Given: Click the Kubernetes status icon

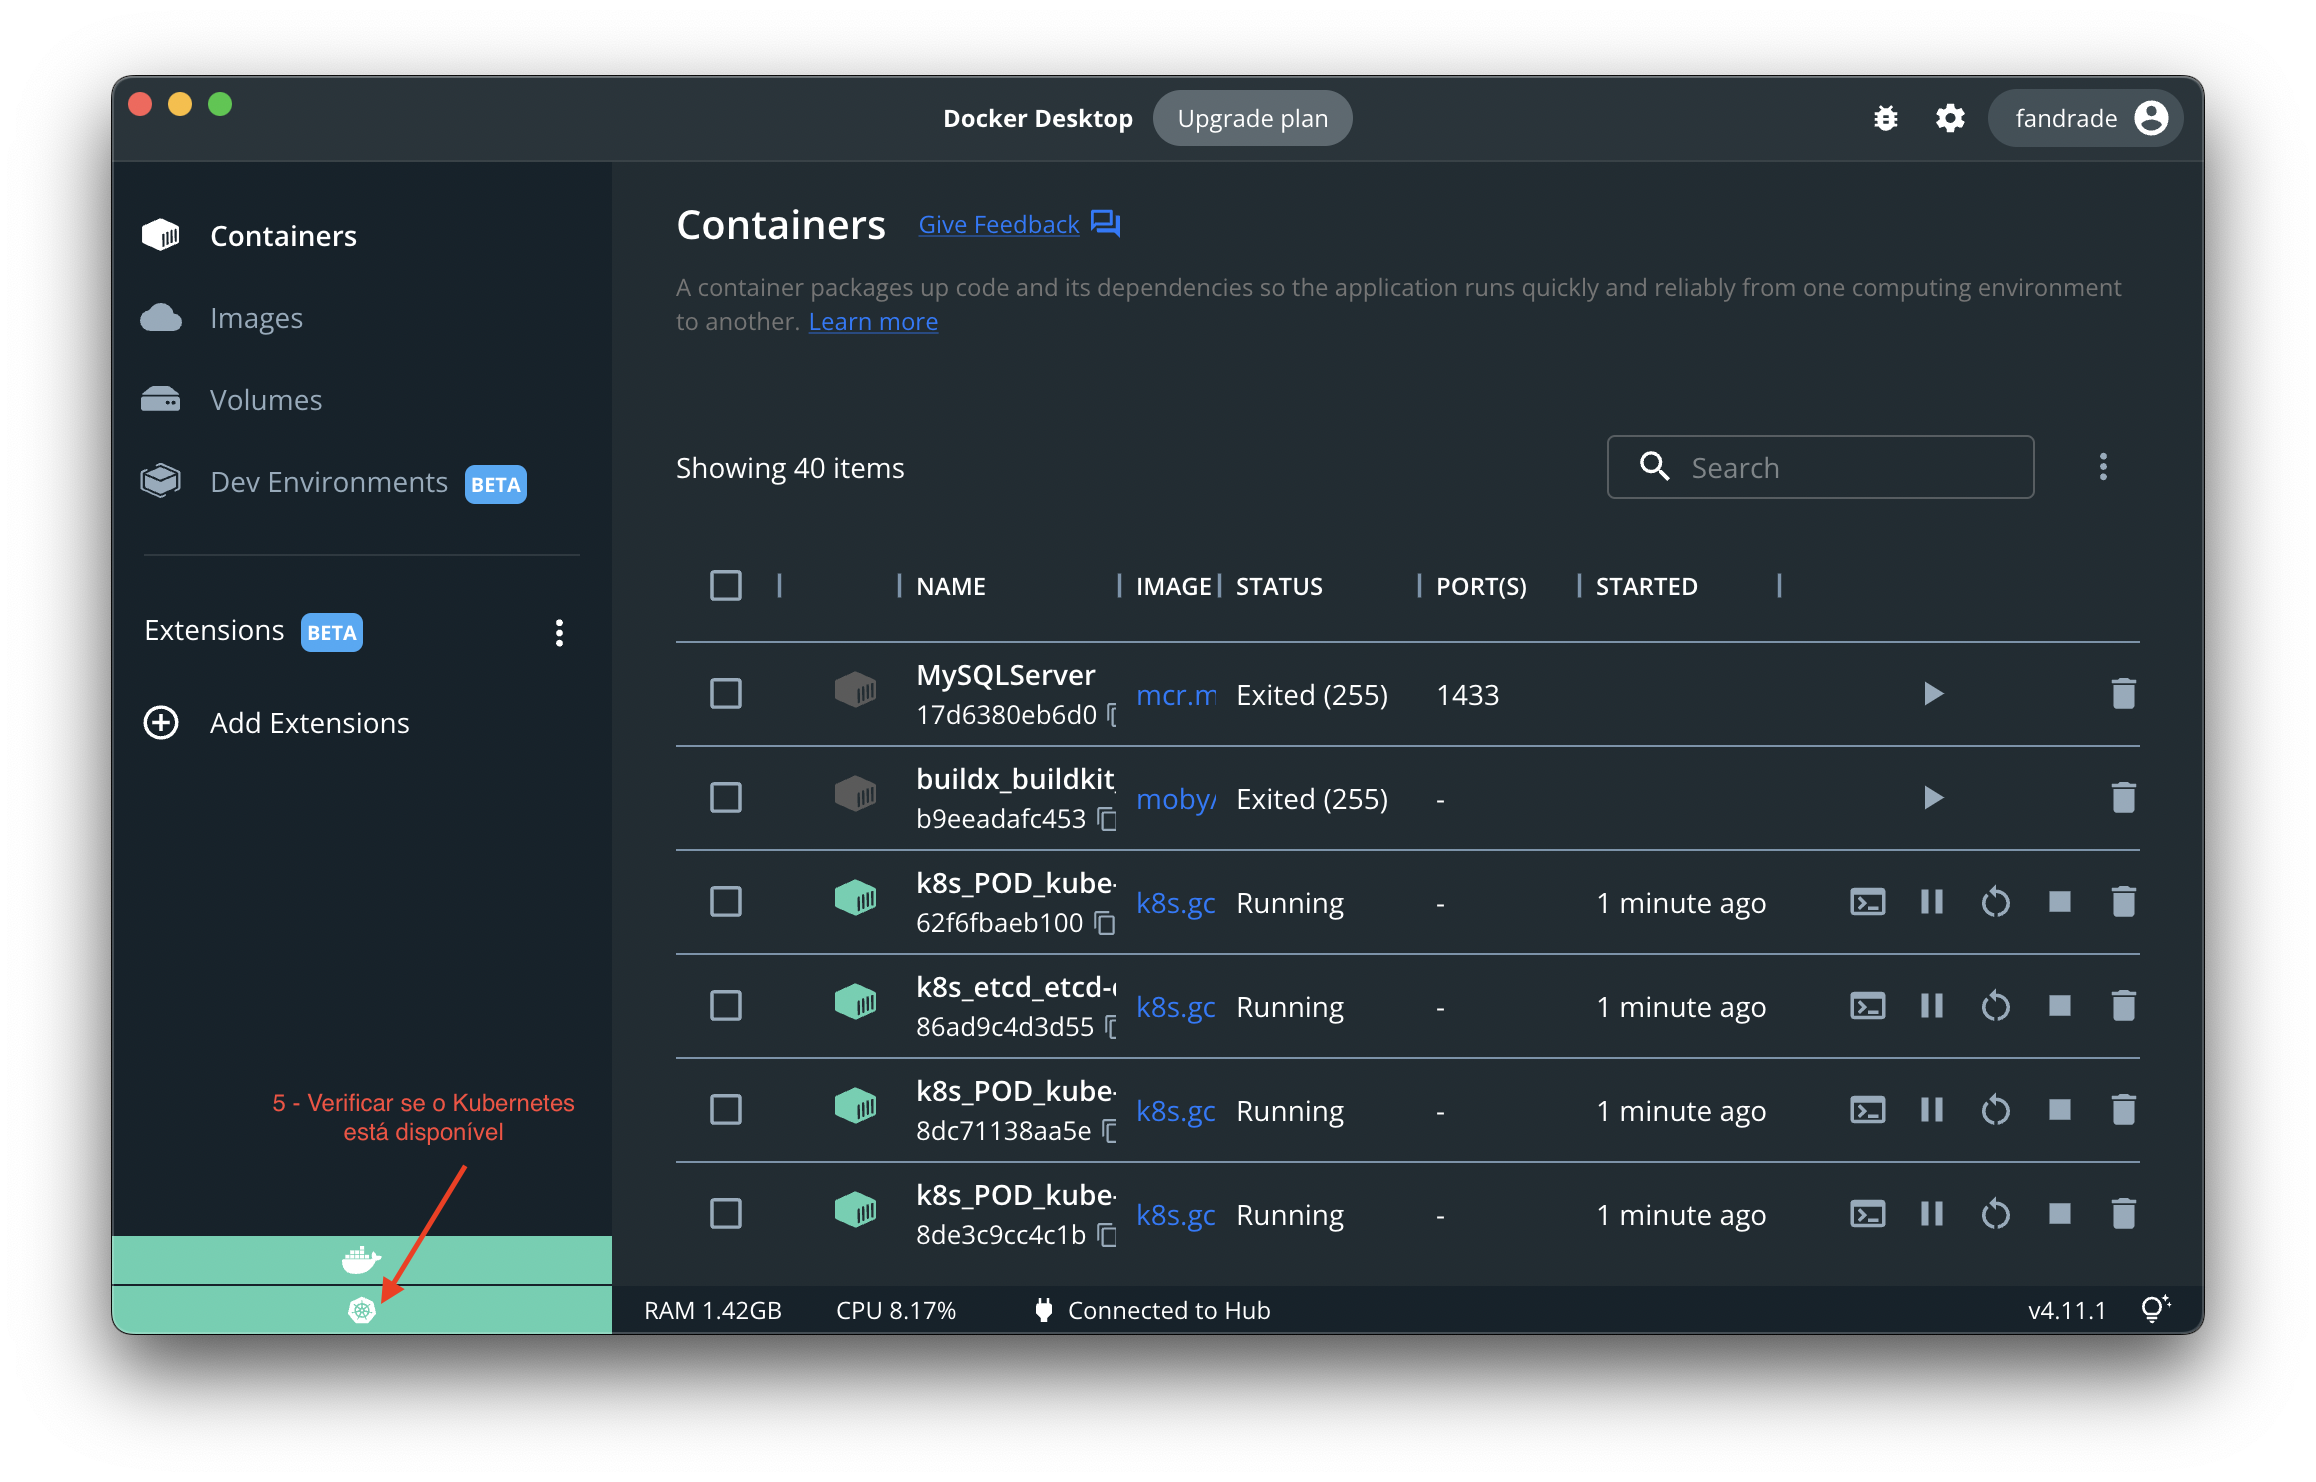Looking at the screenshot, I should coord(361,1310).
